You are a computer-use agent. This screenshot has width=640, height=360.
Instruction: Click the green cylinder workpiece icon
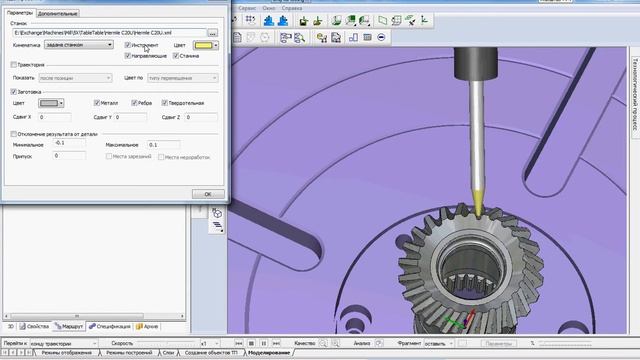[x=336, y=20]
